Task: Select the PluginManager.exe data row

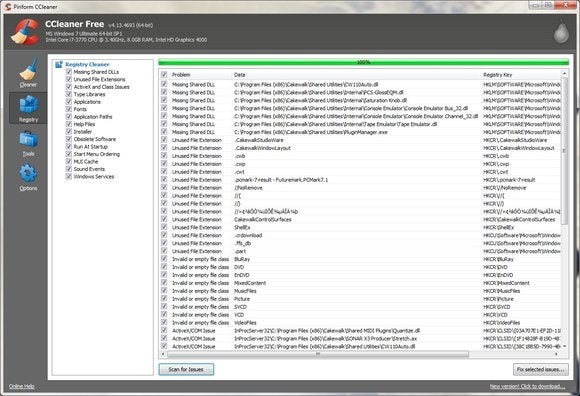Action: 360,132
